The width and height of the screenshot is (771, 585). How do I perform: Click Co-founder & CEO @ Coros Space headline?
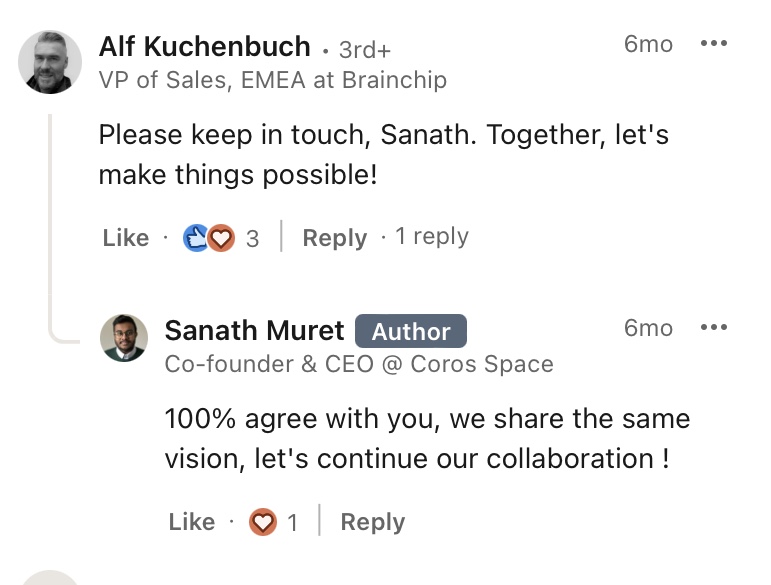[359, 364]
